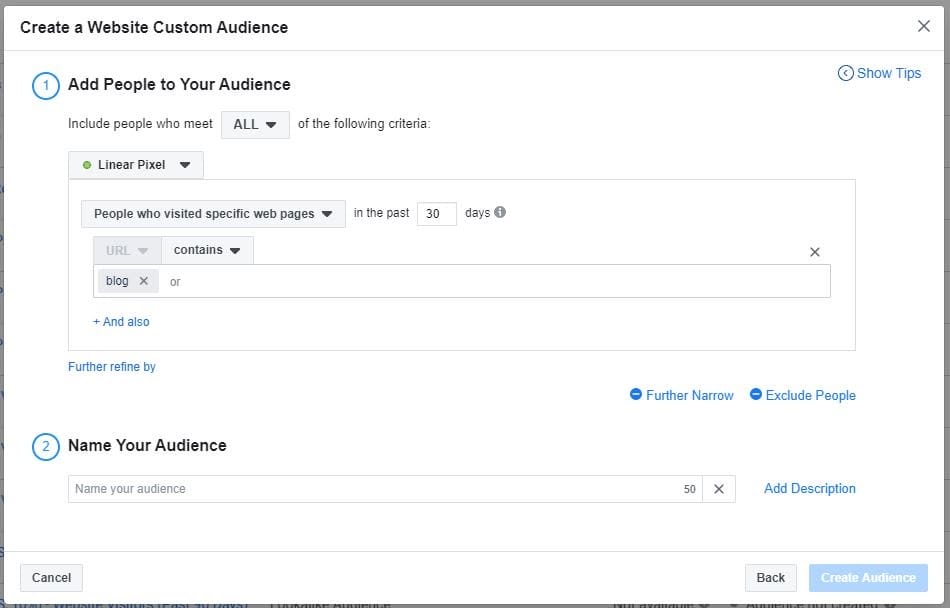The height and width of the screenshot is (608, 950).
Task: Click the blog keyword tag text
Action: point(117,281)
